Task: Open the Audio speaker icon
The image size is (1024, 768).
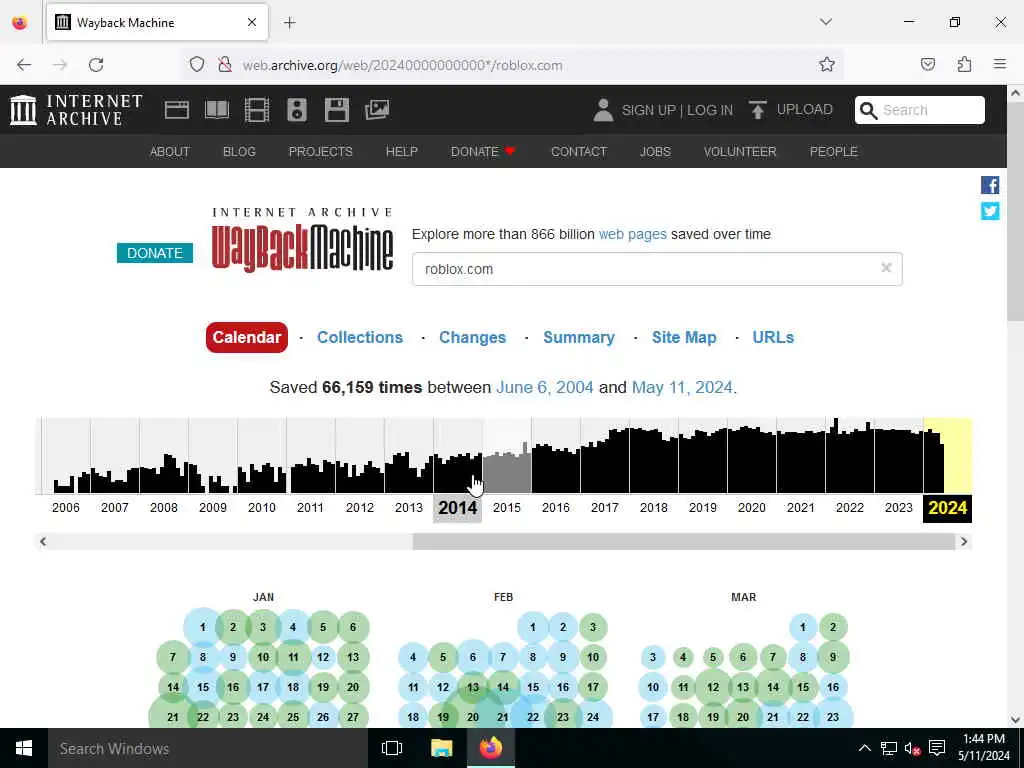Action: tap(296, 110)
